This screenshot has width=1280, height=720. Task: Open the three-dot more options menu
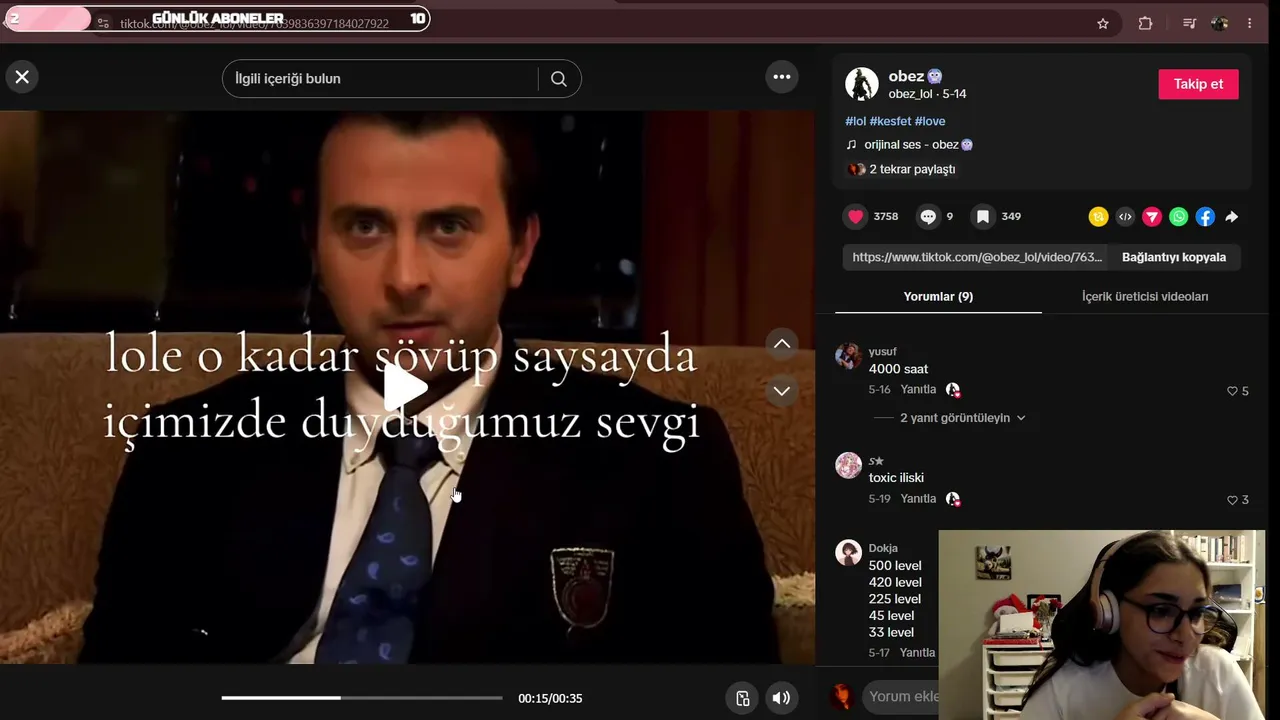point(782,77)
